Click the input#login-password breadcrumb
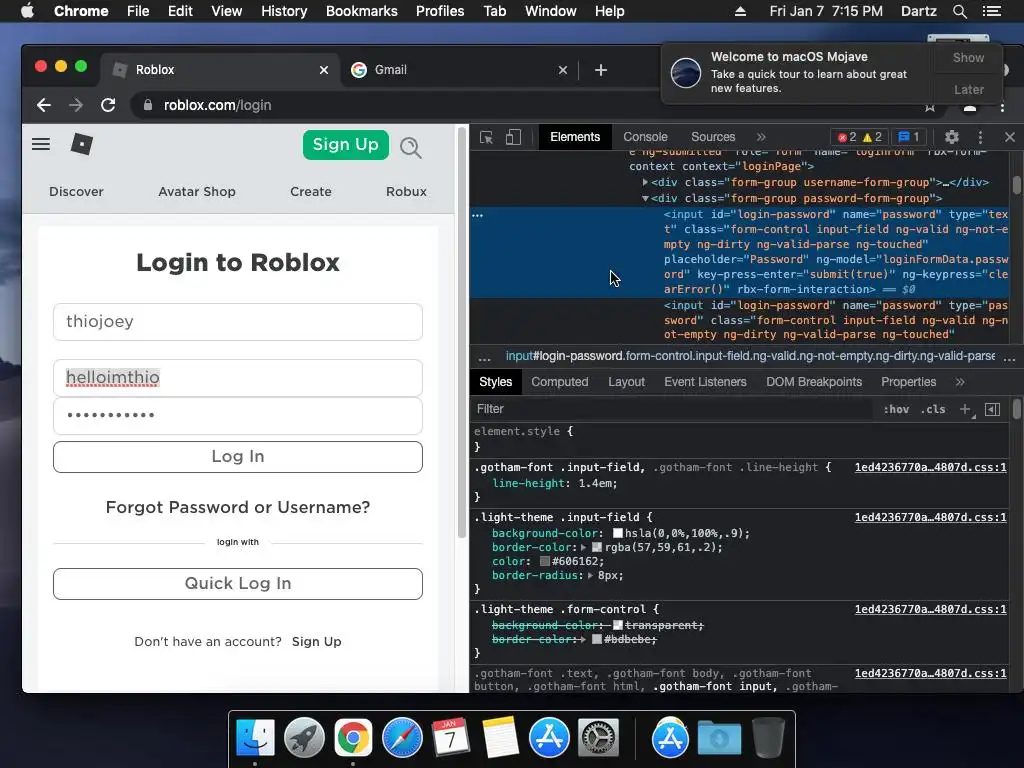1024x768 pixels. pos(750,357)
